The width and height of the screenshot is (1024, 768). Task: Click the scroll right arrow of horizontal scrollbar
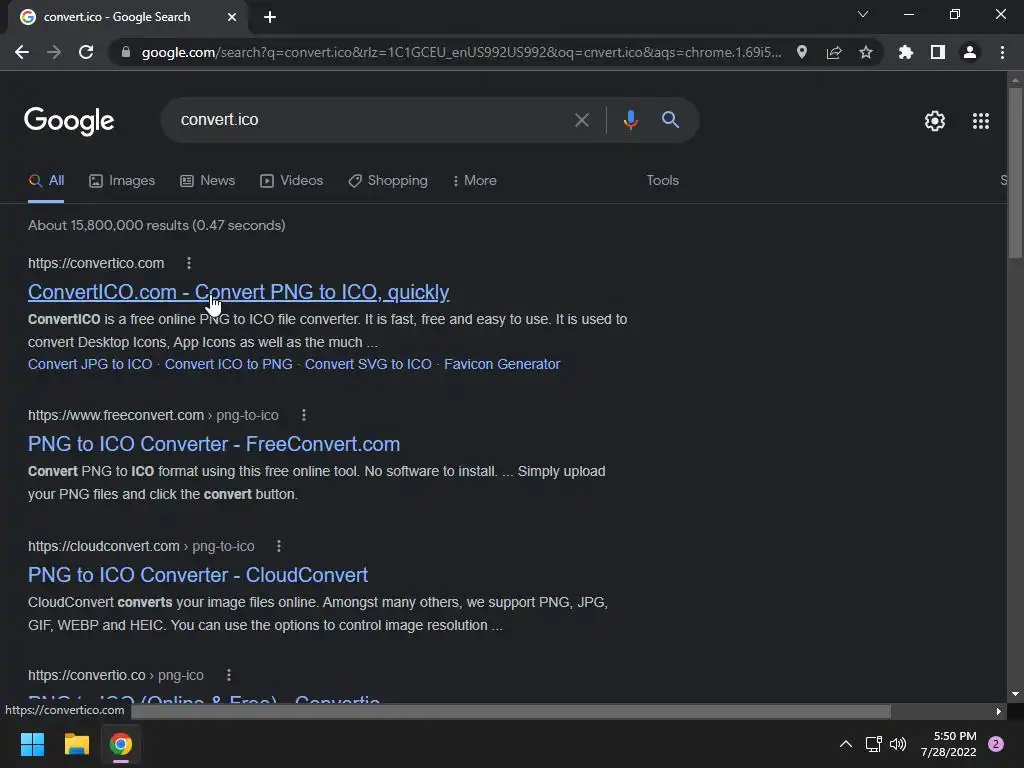[999, 712]
